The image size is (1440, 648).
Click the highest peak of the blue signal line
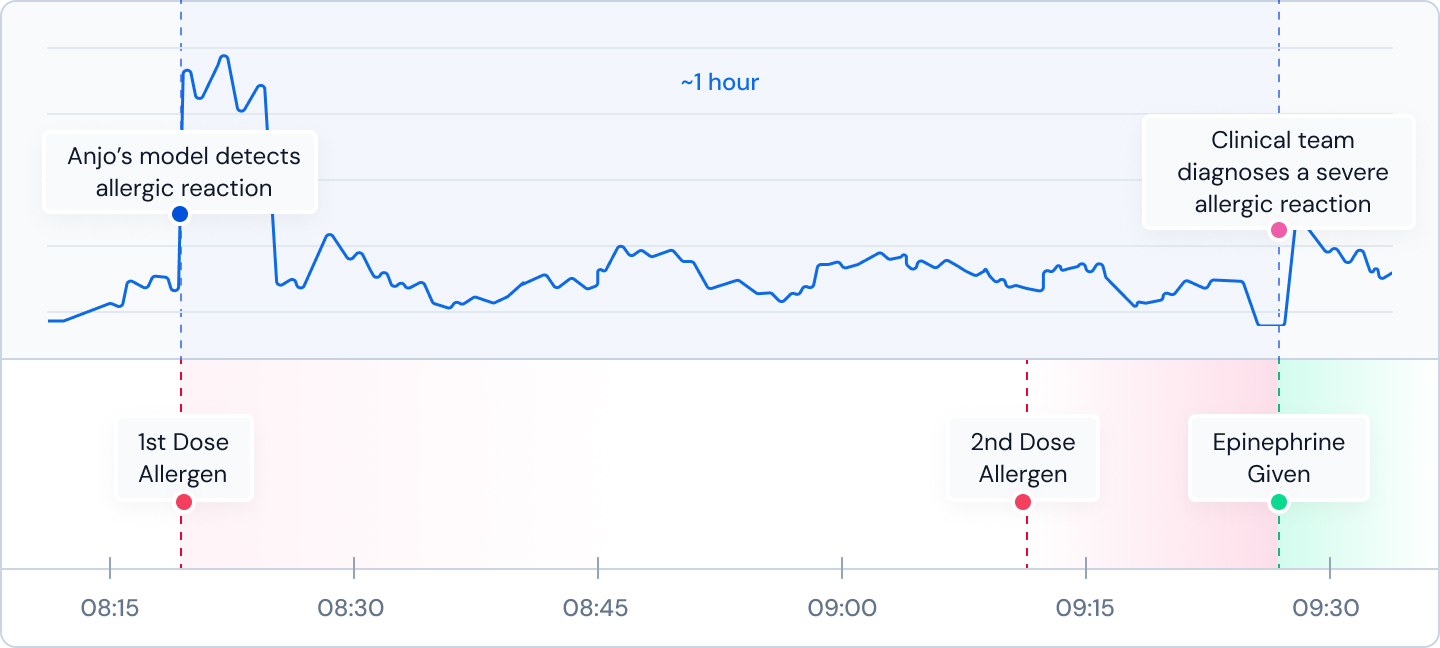(225, 57)
